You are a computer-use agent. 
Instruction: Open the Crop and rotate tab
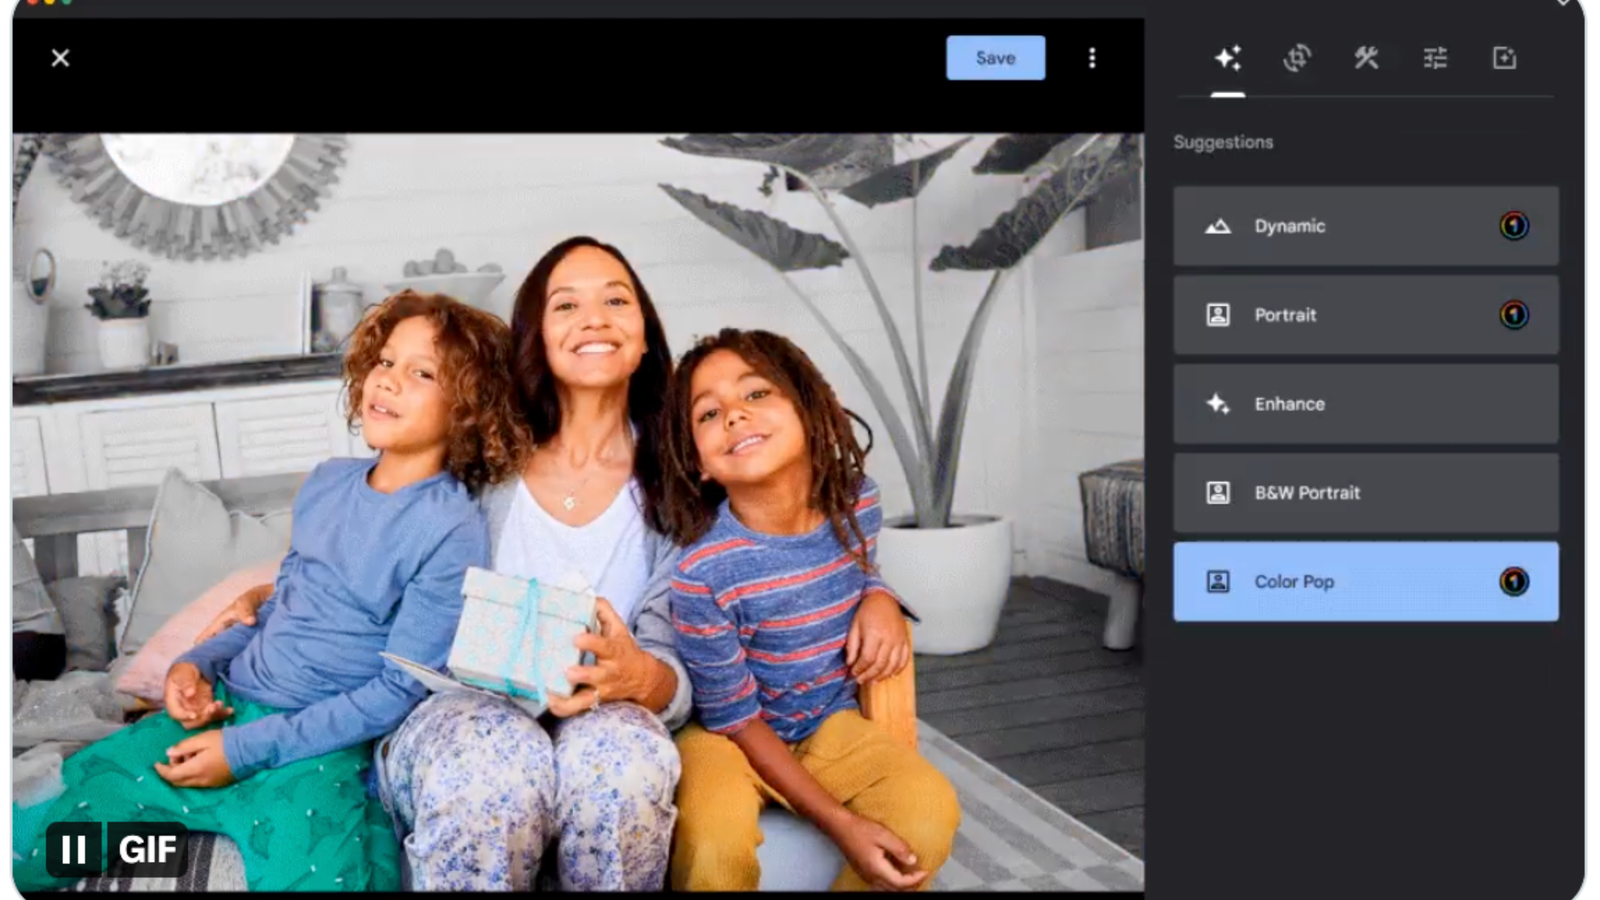[1297, 58]
